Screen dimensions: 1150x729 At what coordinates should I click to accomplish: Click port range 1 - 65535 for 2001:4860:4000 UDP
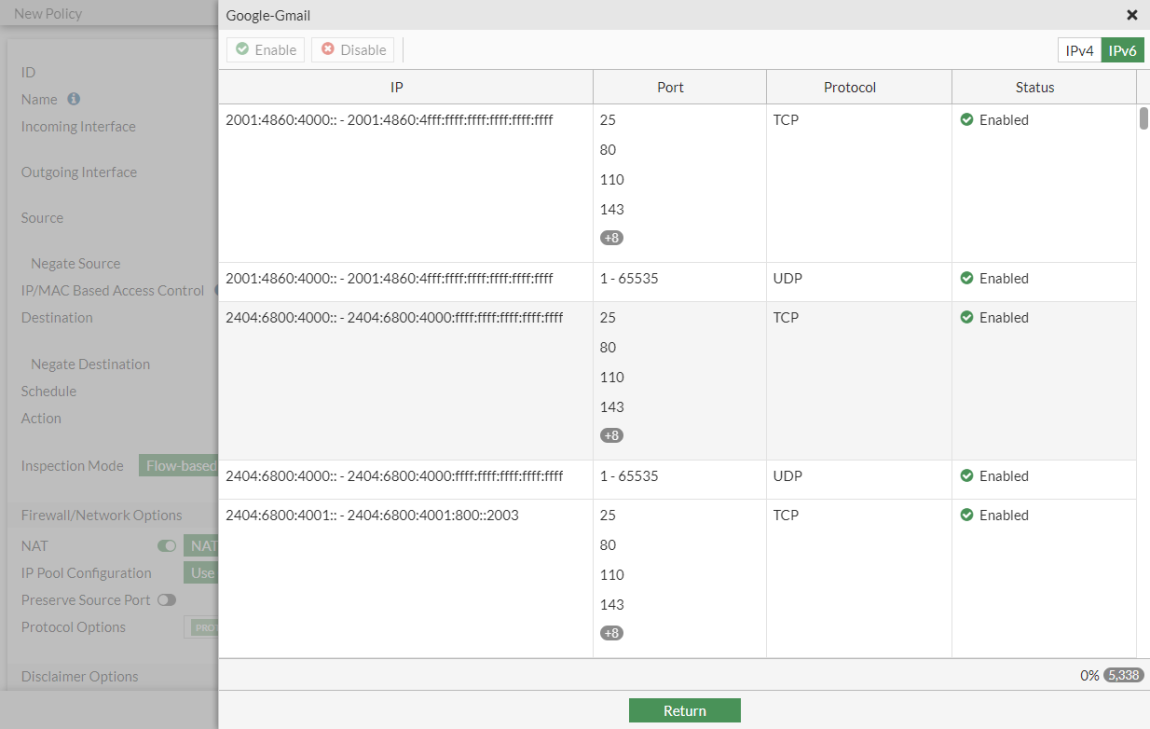pos(629,278)
